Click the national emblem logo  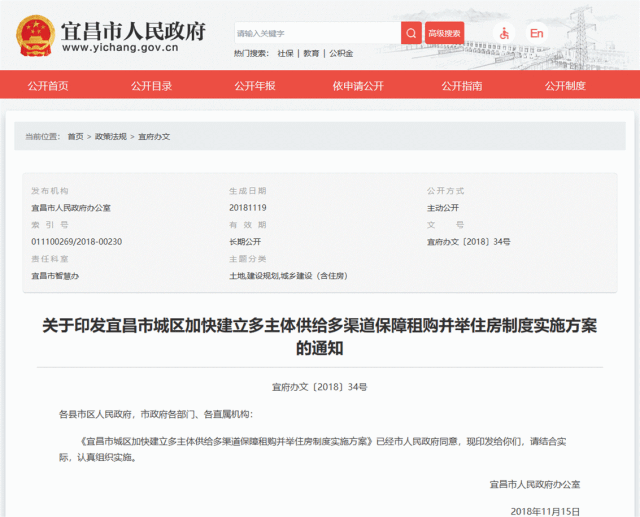click(x=36, y=36)
